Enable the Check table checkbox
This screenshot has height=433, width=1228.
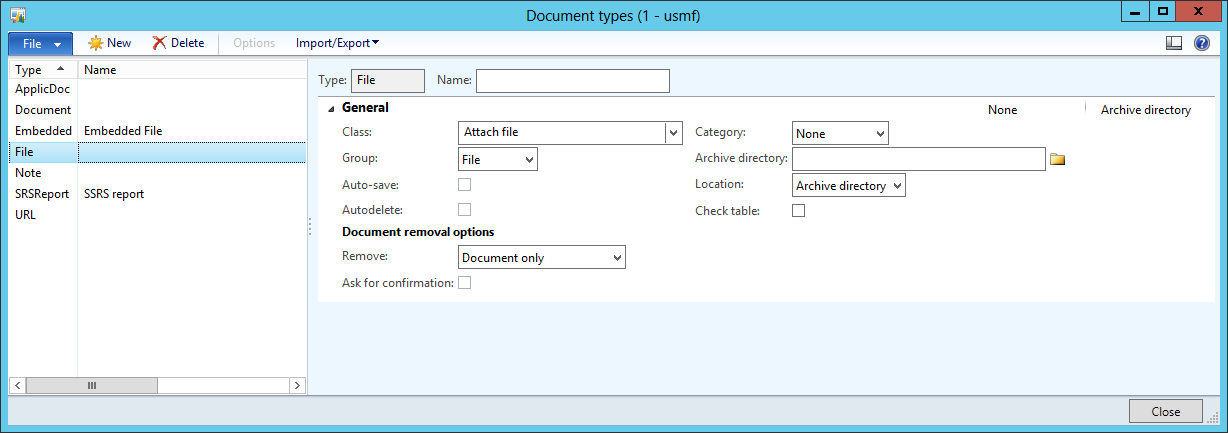coord(798,211)
